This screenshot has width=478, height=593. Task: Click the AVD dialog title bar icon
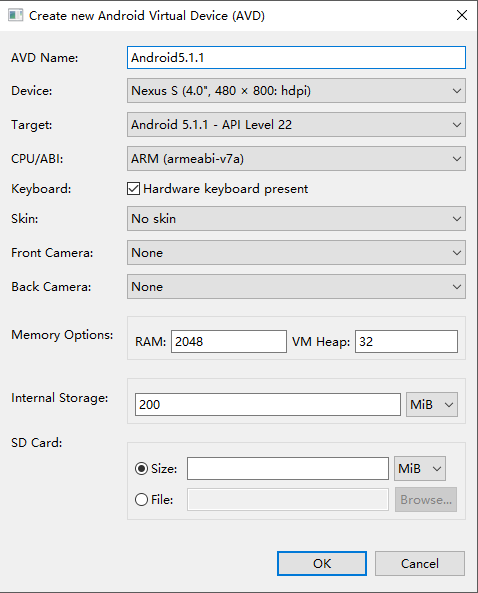pos(16,15)
